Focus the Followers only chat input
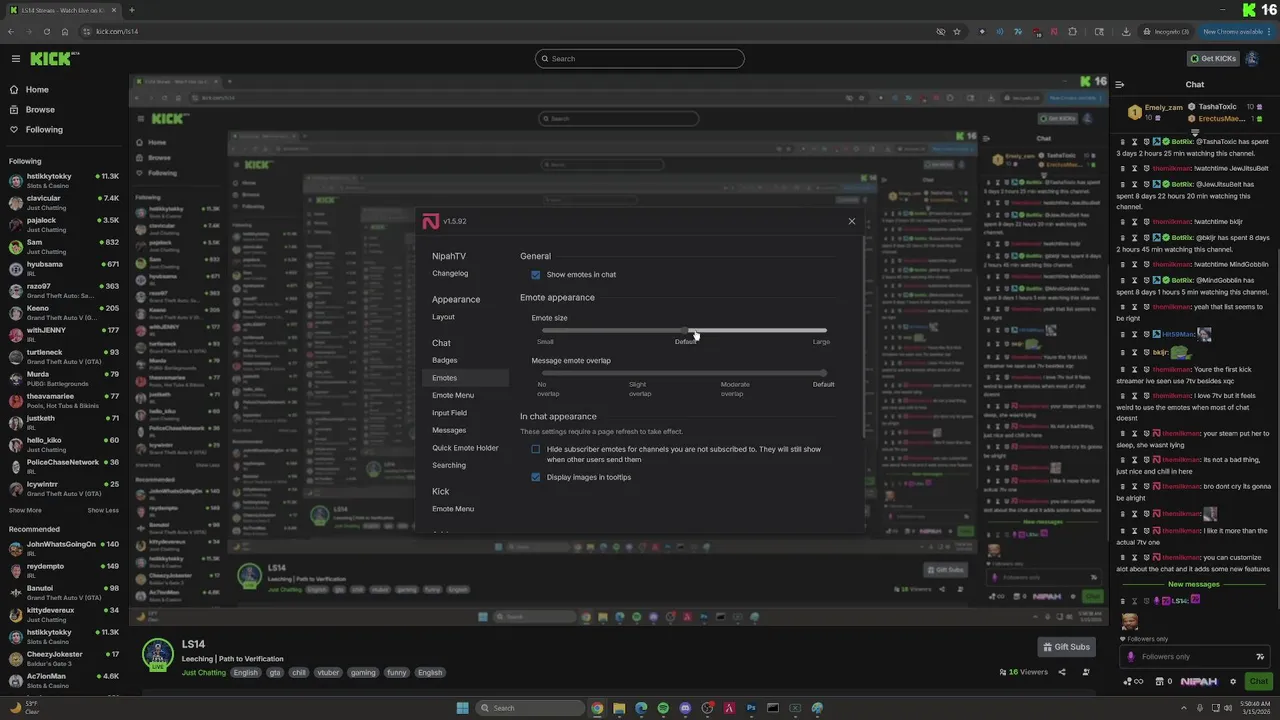Screen dimensions: 1280x720 coord(1196,657)
